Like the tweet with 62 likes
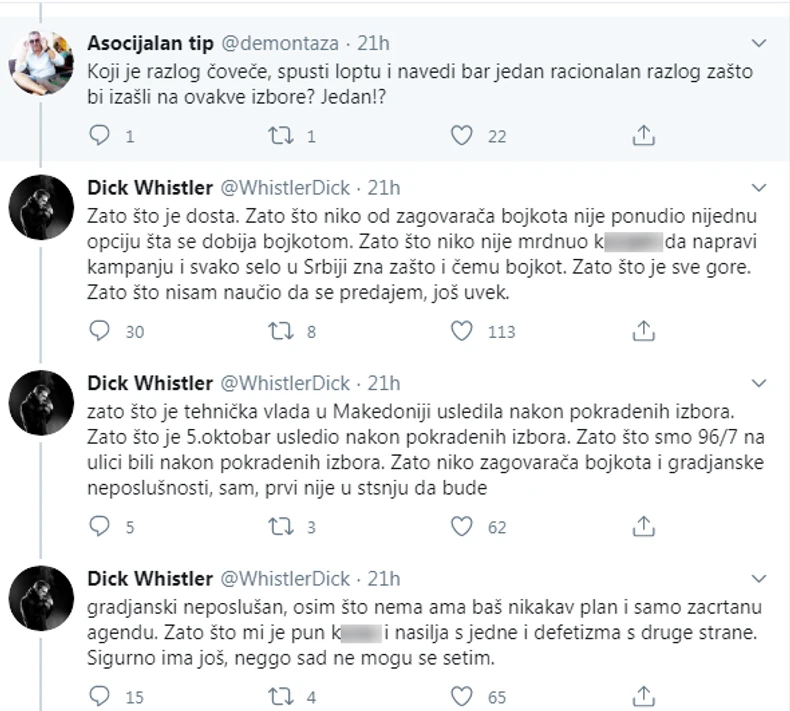 pos(461,527)
